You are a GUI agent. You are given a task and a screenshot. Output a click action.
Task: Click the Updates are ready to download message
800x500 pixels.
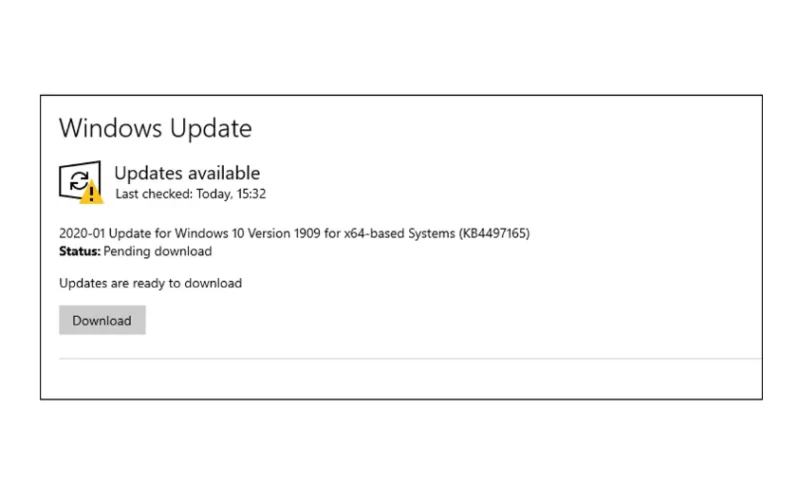[x=151, y=283]
